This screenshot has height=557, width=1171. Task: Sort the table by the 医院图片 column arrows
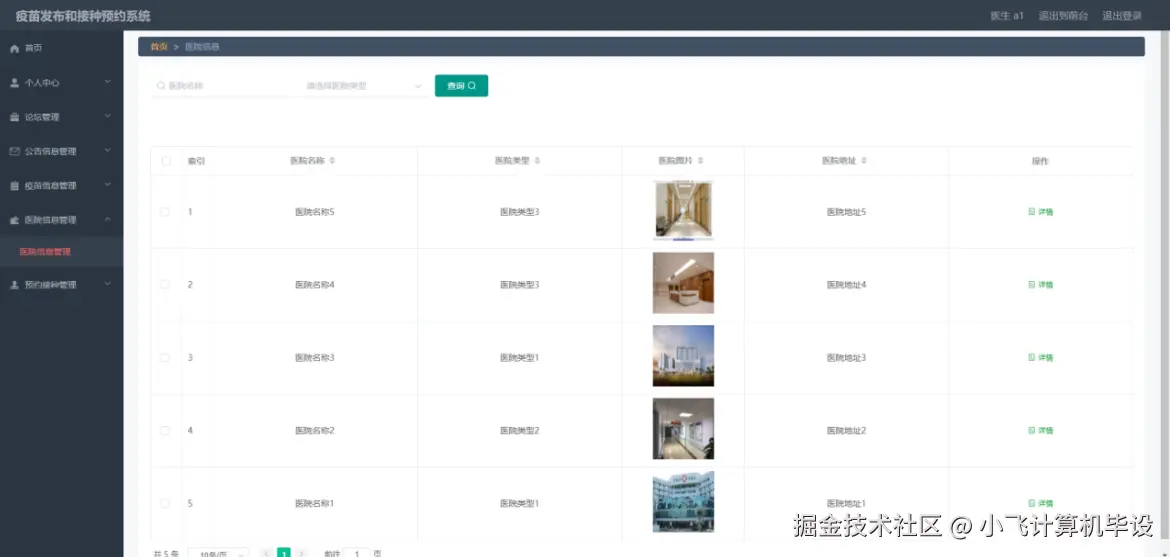pos(701,161)
